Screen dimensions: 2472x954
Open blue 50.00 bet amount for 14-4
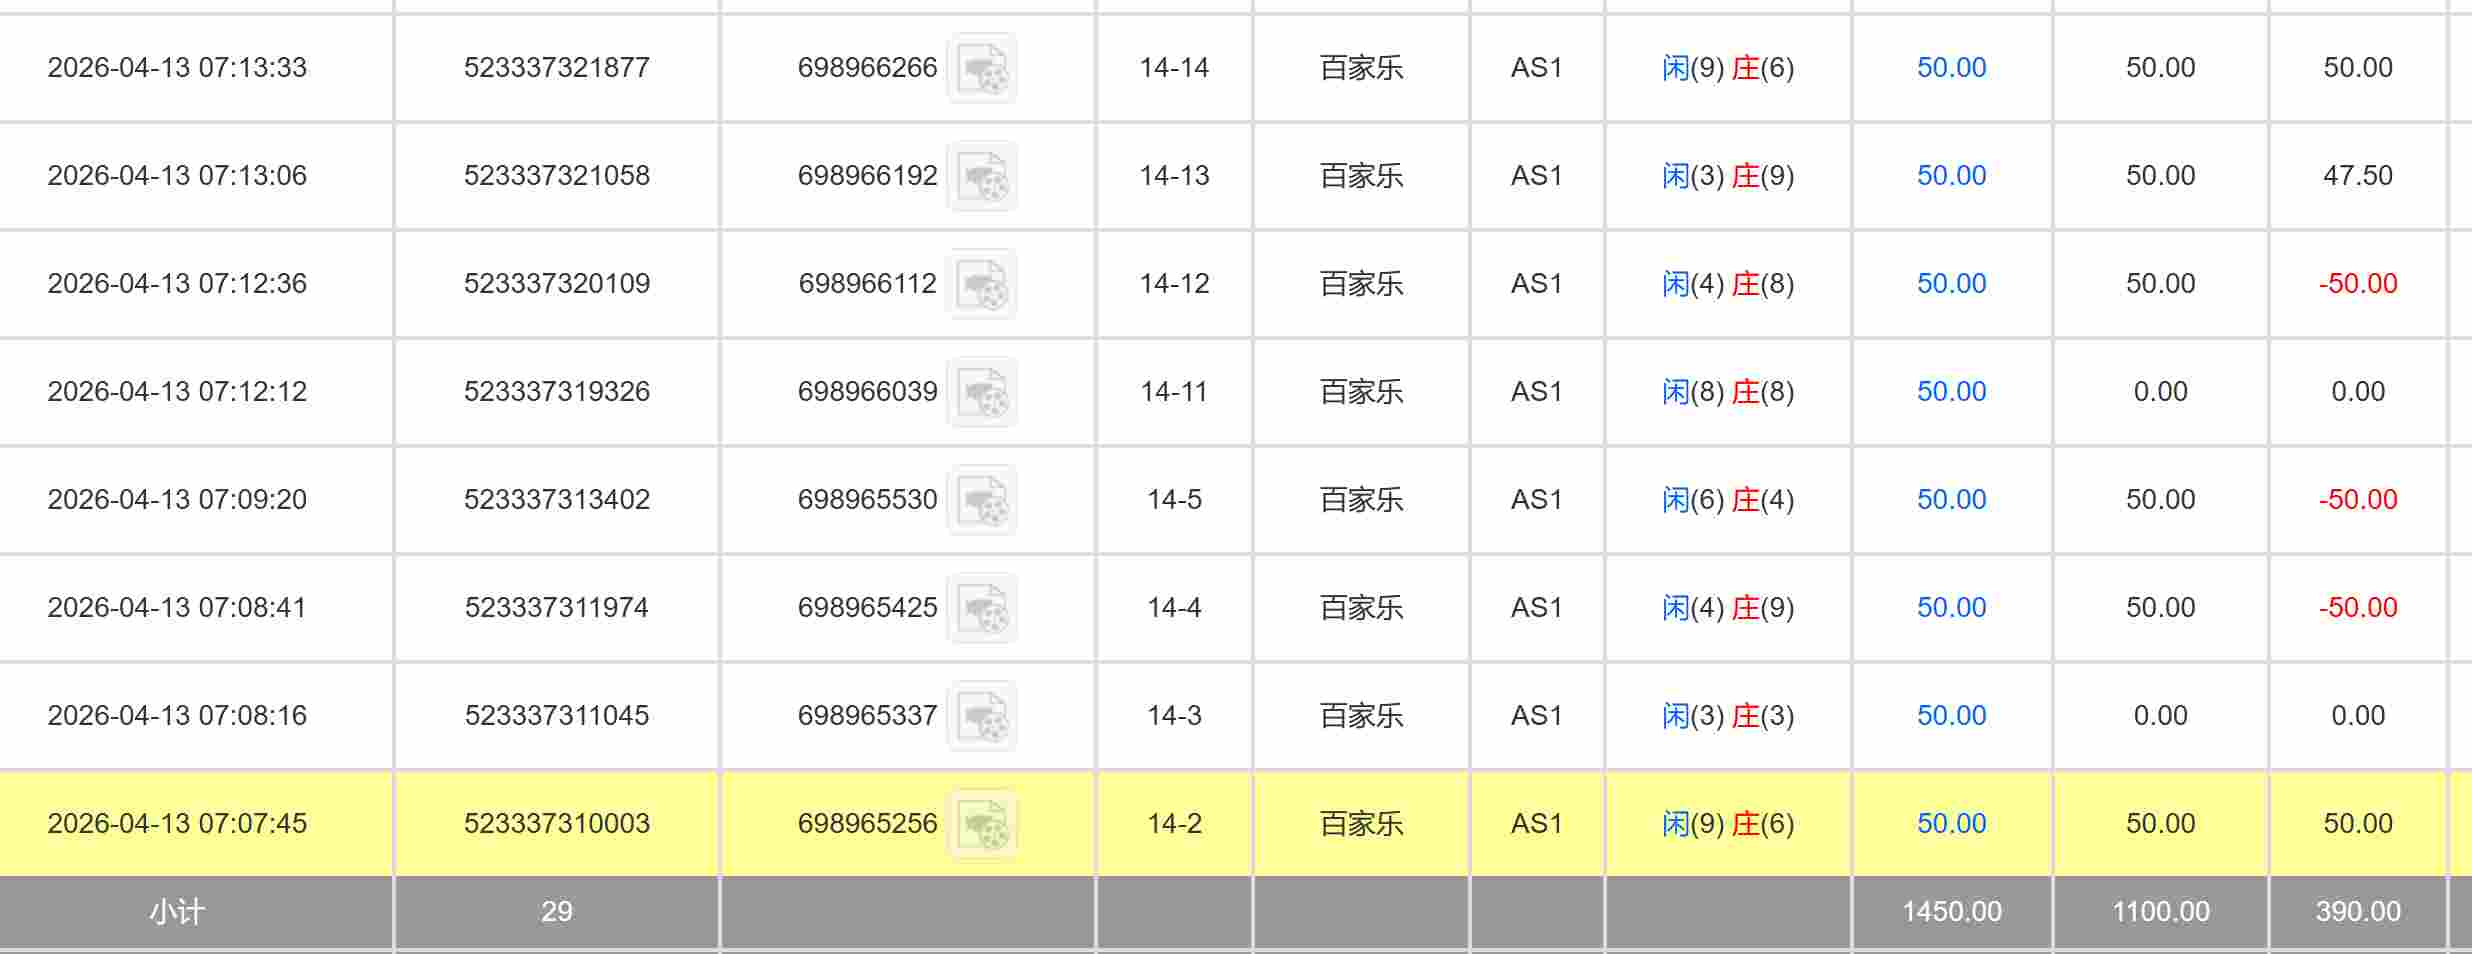1951,608
